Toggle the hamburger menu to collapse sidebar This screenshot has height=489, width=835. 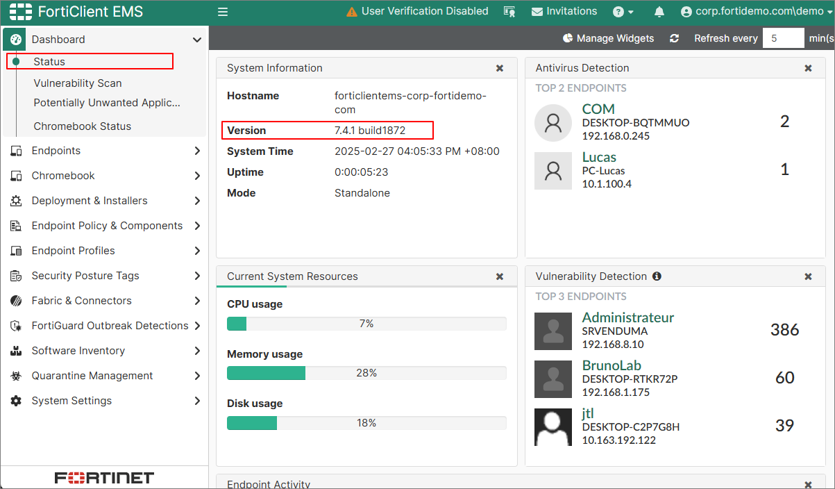click(x=223, y=12)
